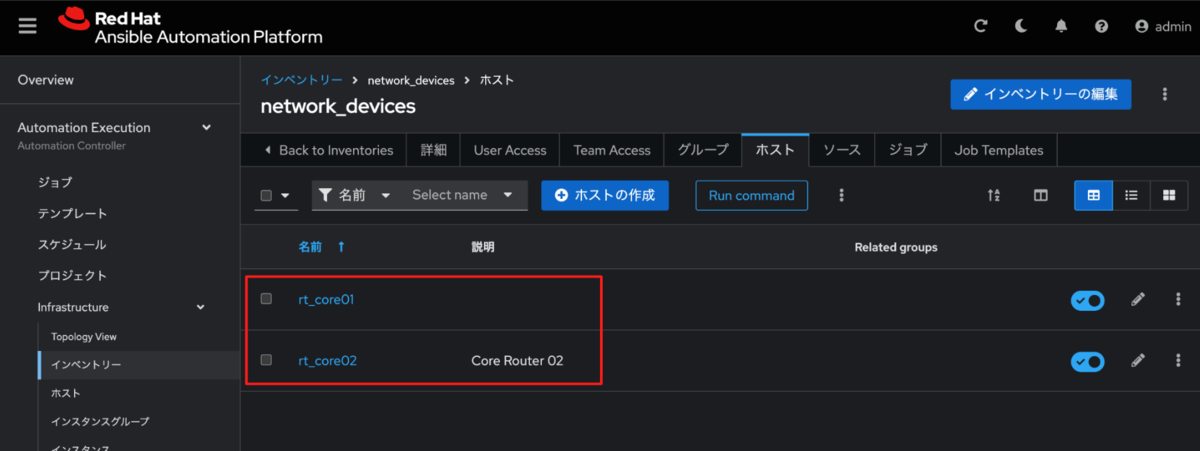This screenshot has height=451, width=1200.
Task: Open kebab menu for rt_core02 row
Action: point(1177,360)
